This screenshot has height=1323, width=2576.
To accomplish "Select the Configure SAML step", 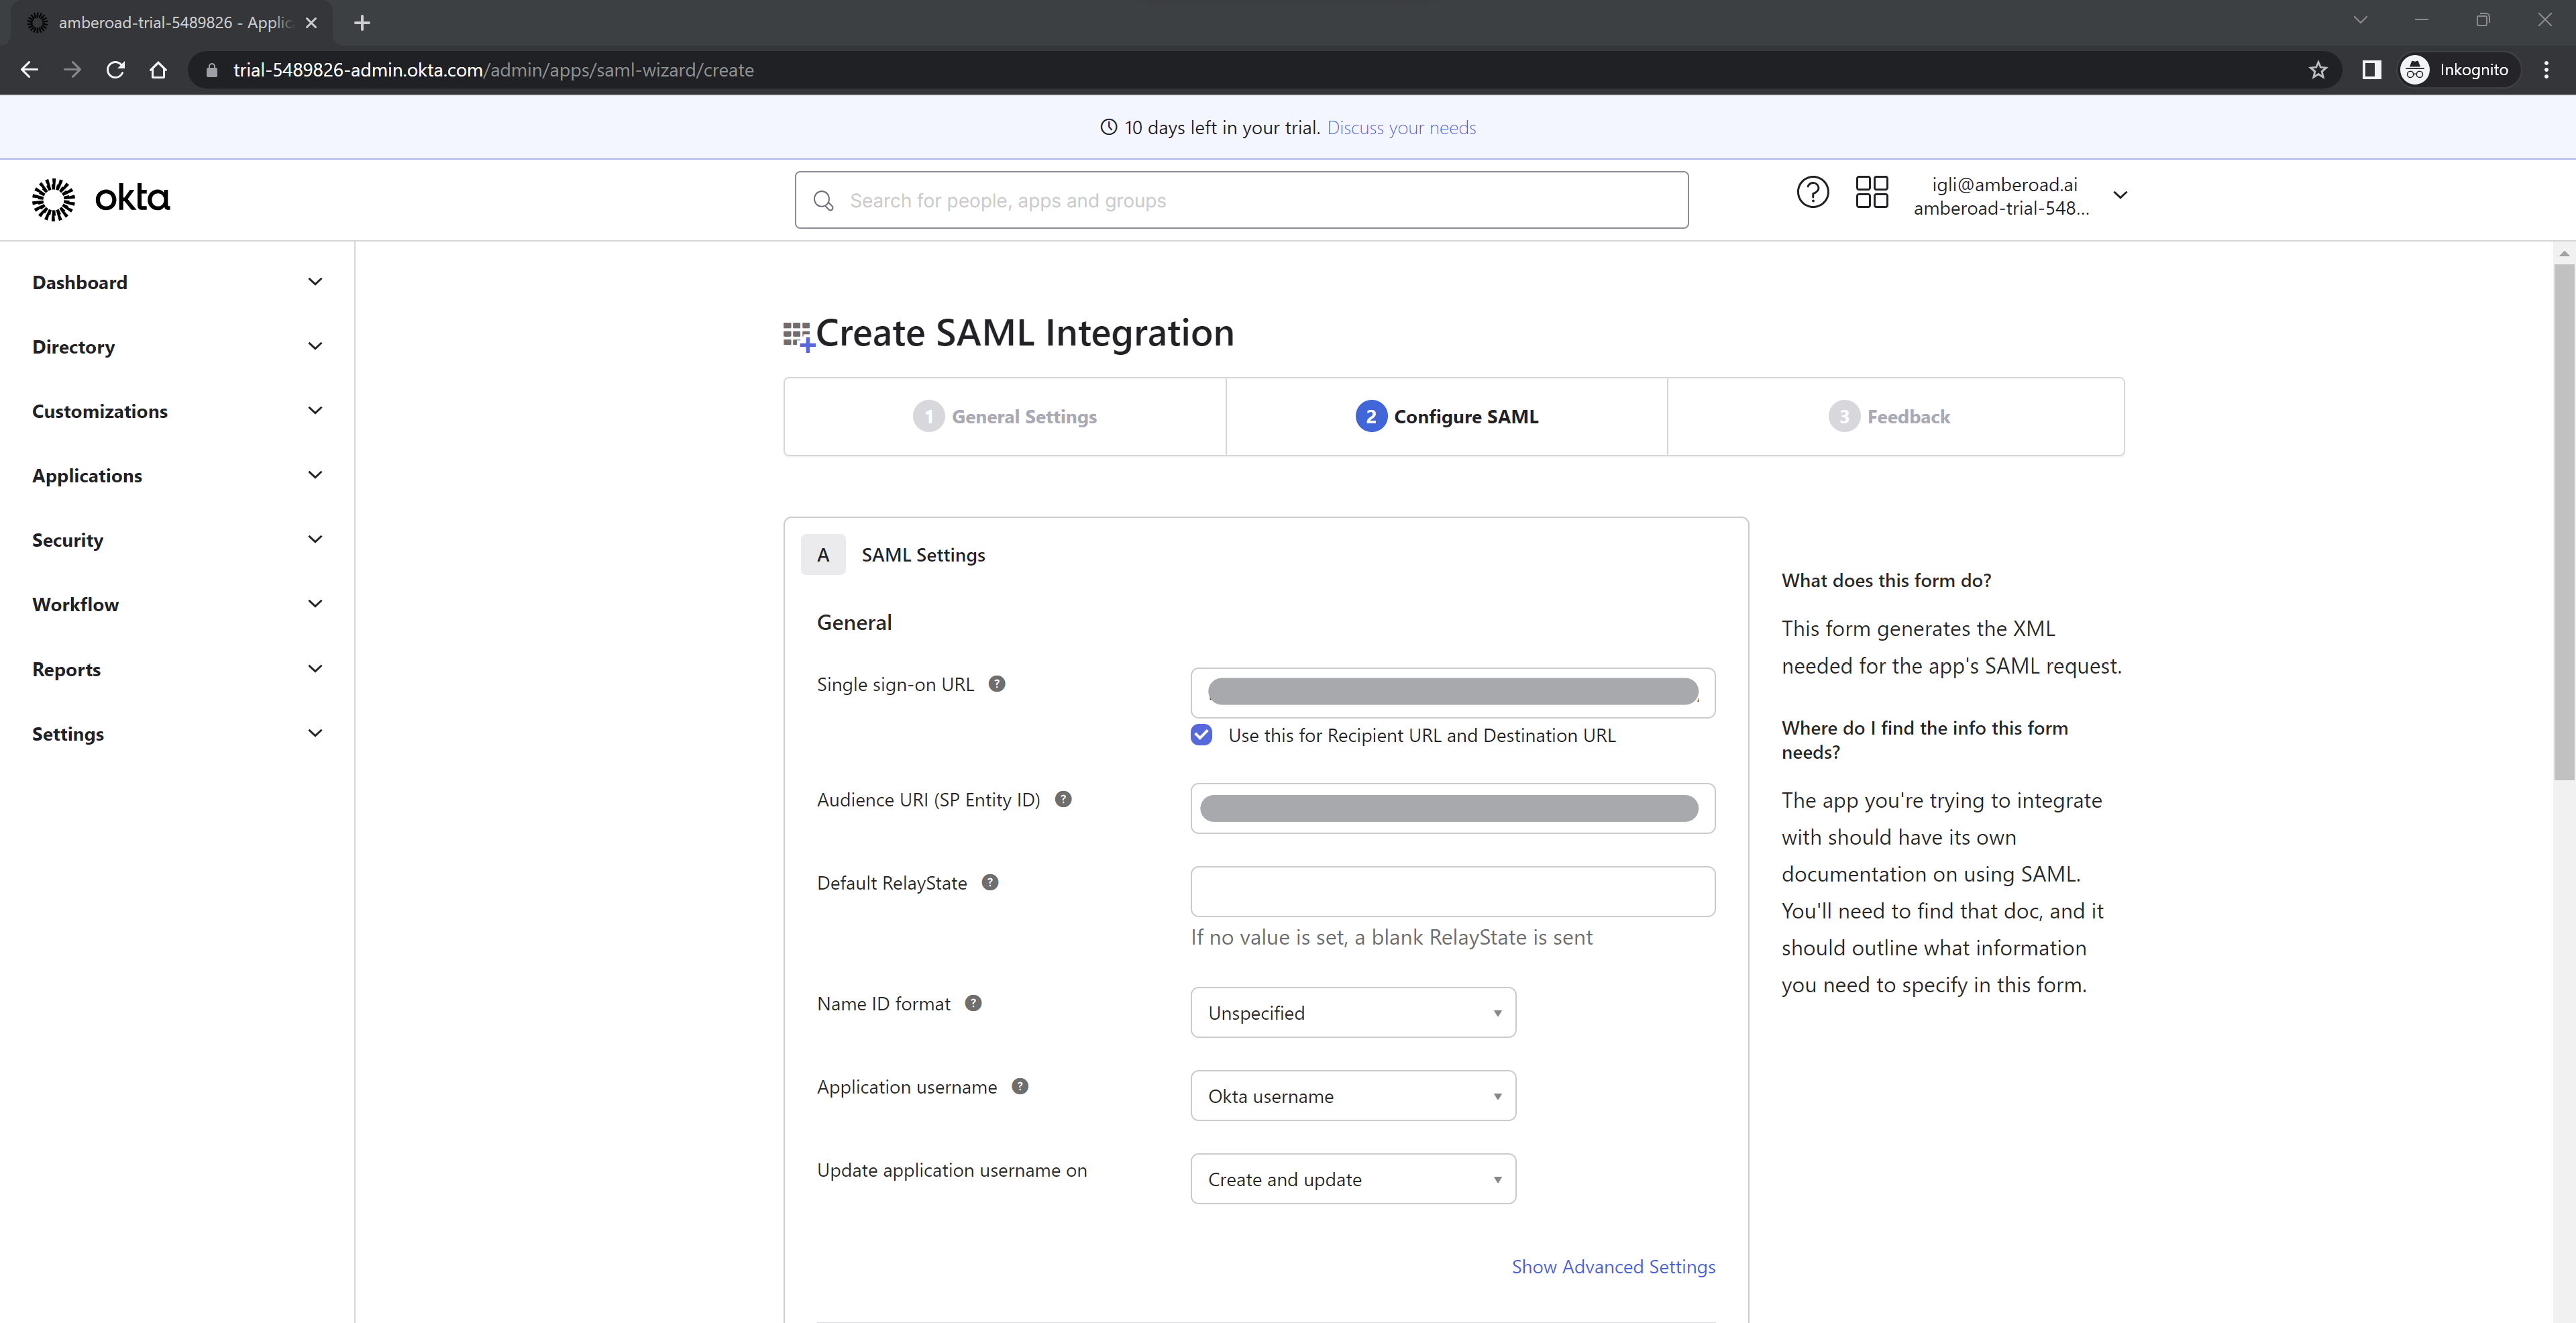I will [x=1446, y=417].
